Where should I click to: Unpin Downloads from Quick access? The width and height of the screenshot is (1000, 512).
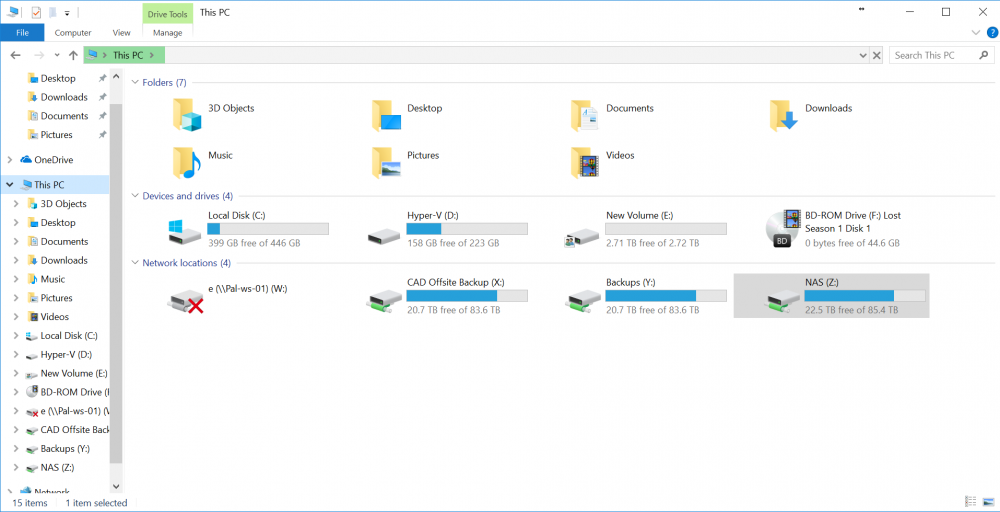(x=102, y=97)
